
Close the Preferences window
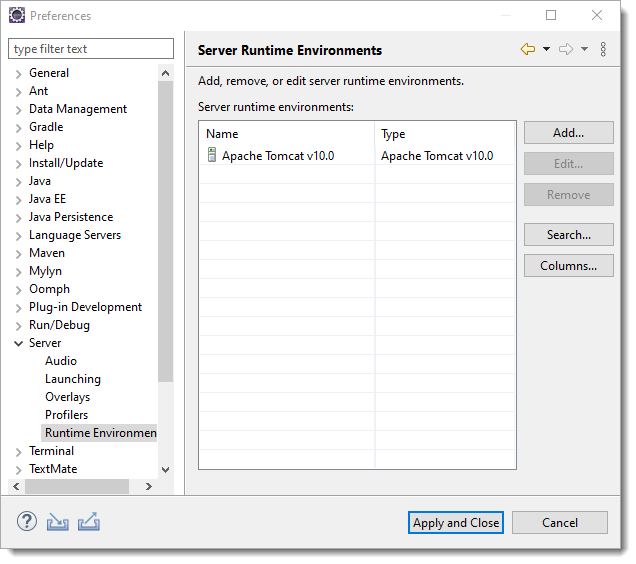click(x=597, y=15)
